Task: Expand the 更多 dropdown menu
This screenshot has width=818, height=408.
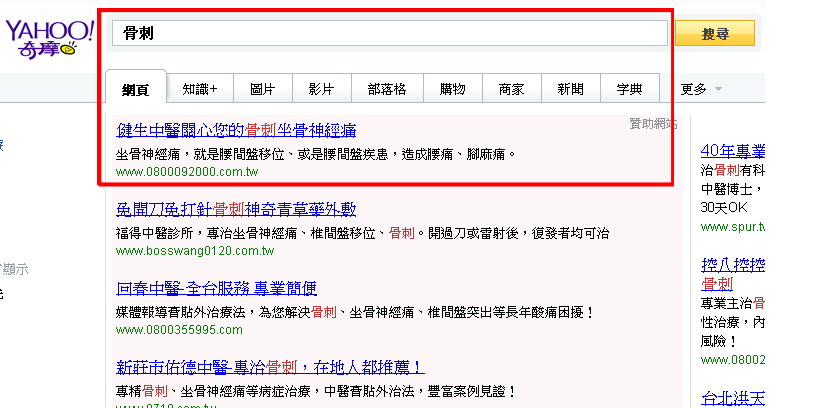Action: pyautogui.click(x=701, y=89)
